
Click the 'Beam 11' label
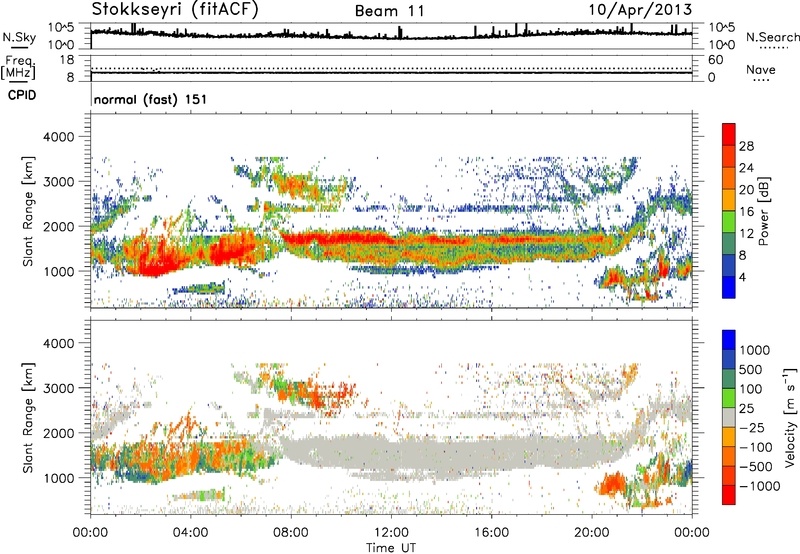click(389, 11)
